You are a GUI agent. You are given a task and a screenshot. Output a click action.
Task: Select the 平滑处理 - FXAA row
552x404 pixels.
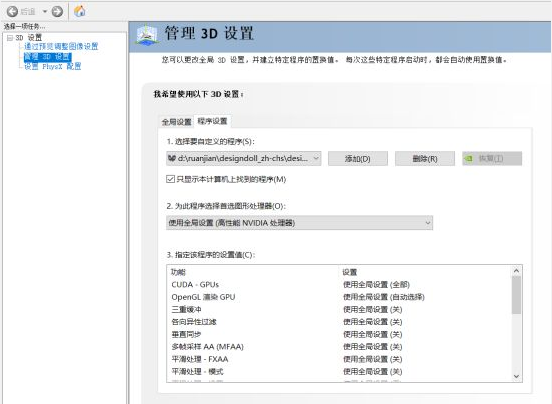click(x=339, y=359)
